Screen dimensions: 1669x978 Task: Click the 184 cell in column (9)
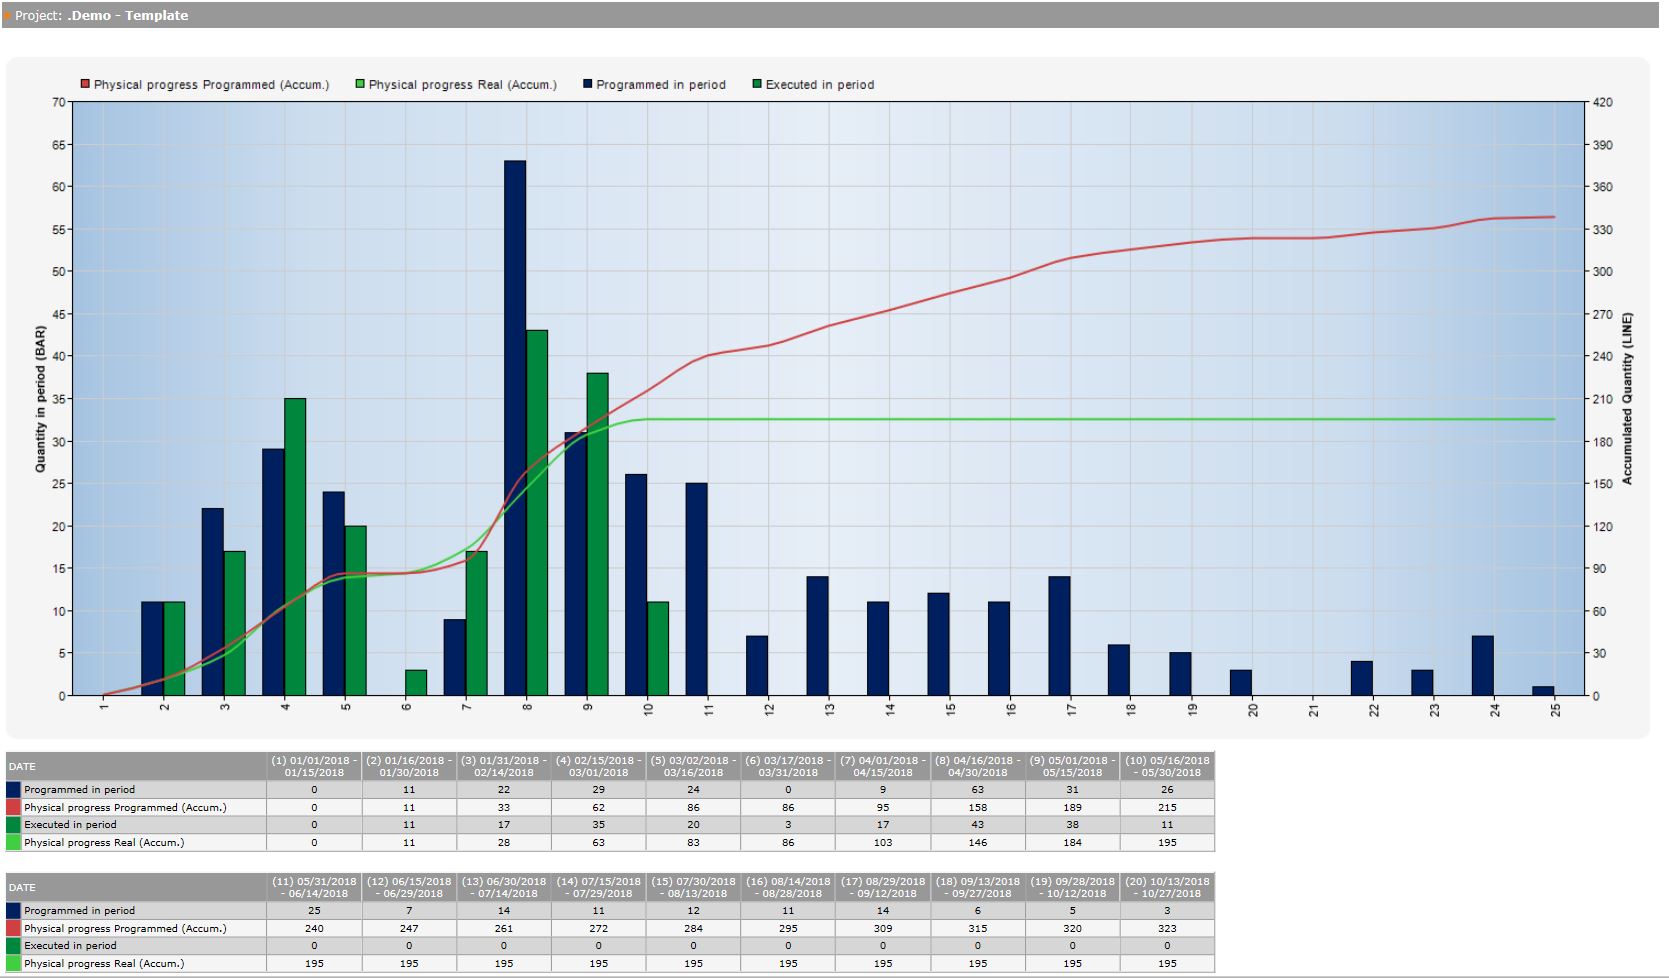pos(1072,843)
